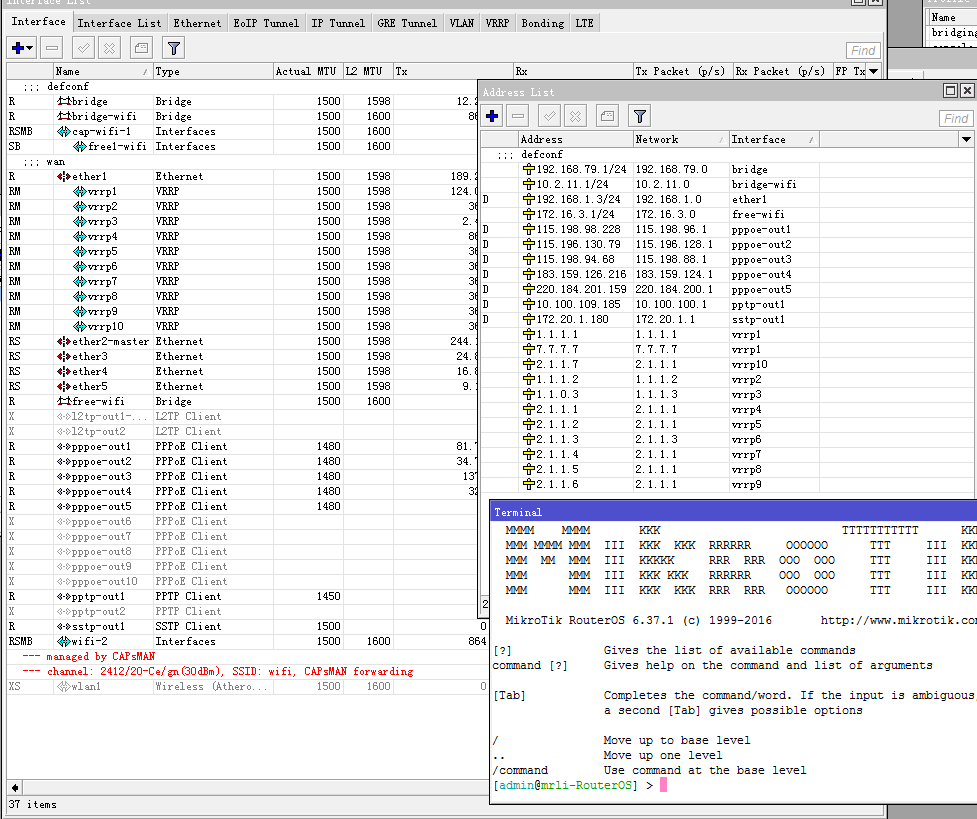Select the bridge interface icon row
This screenshot has width=977, height=819.
click(64, 101)
